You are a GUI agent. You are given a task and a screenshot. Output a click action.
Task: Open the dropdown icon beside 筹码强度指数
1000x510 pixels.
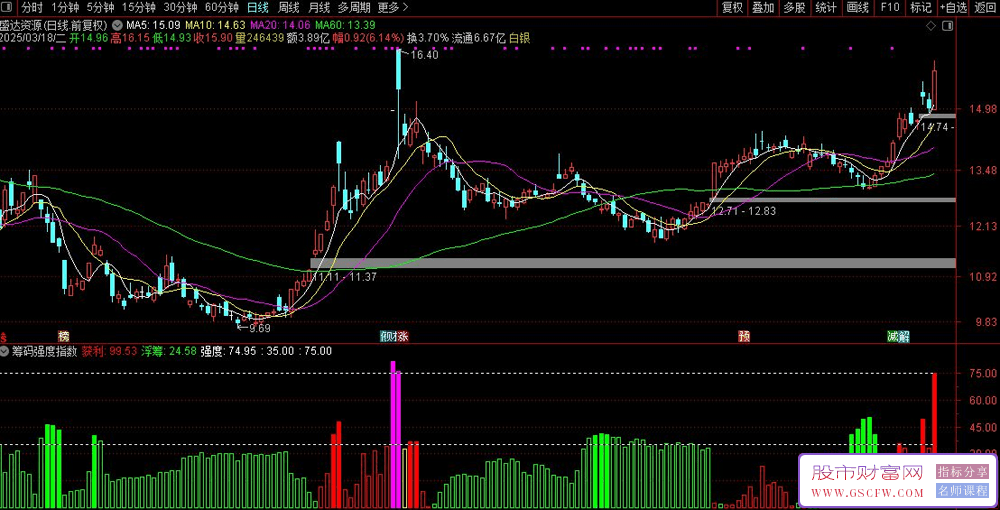[4, 351]
